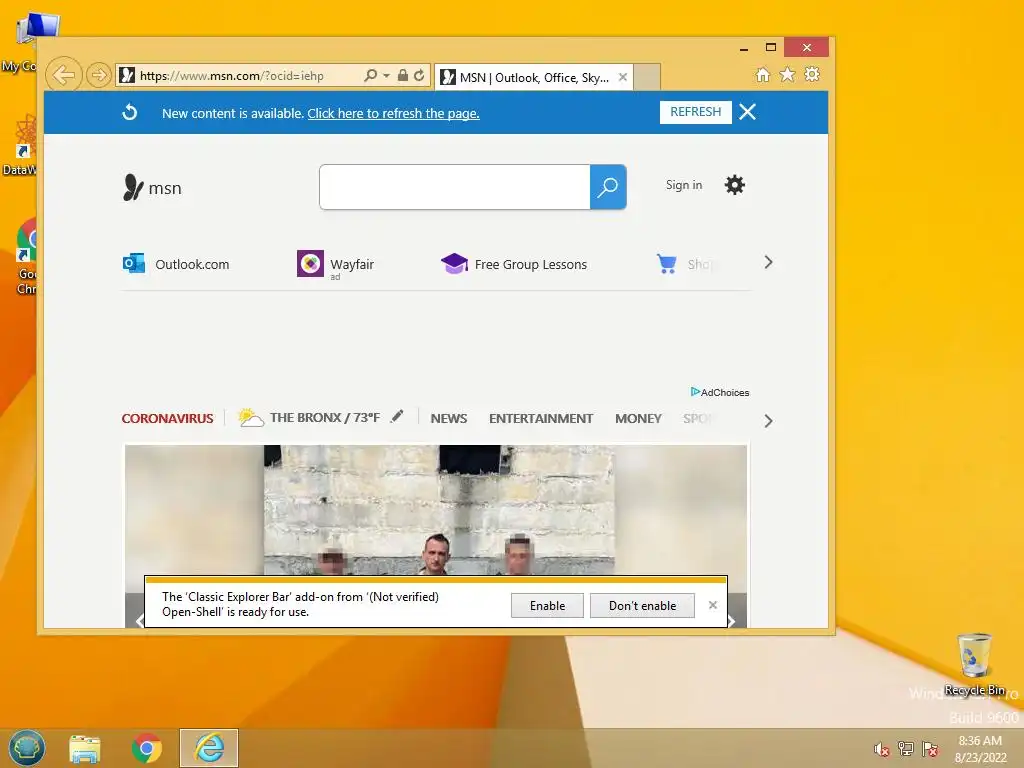Edit weather location with pencil icon
Viewport: 1024px width, 768px height.
(x=397, y=416)
